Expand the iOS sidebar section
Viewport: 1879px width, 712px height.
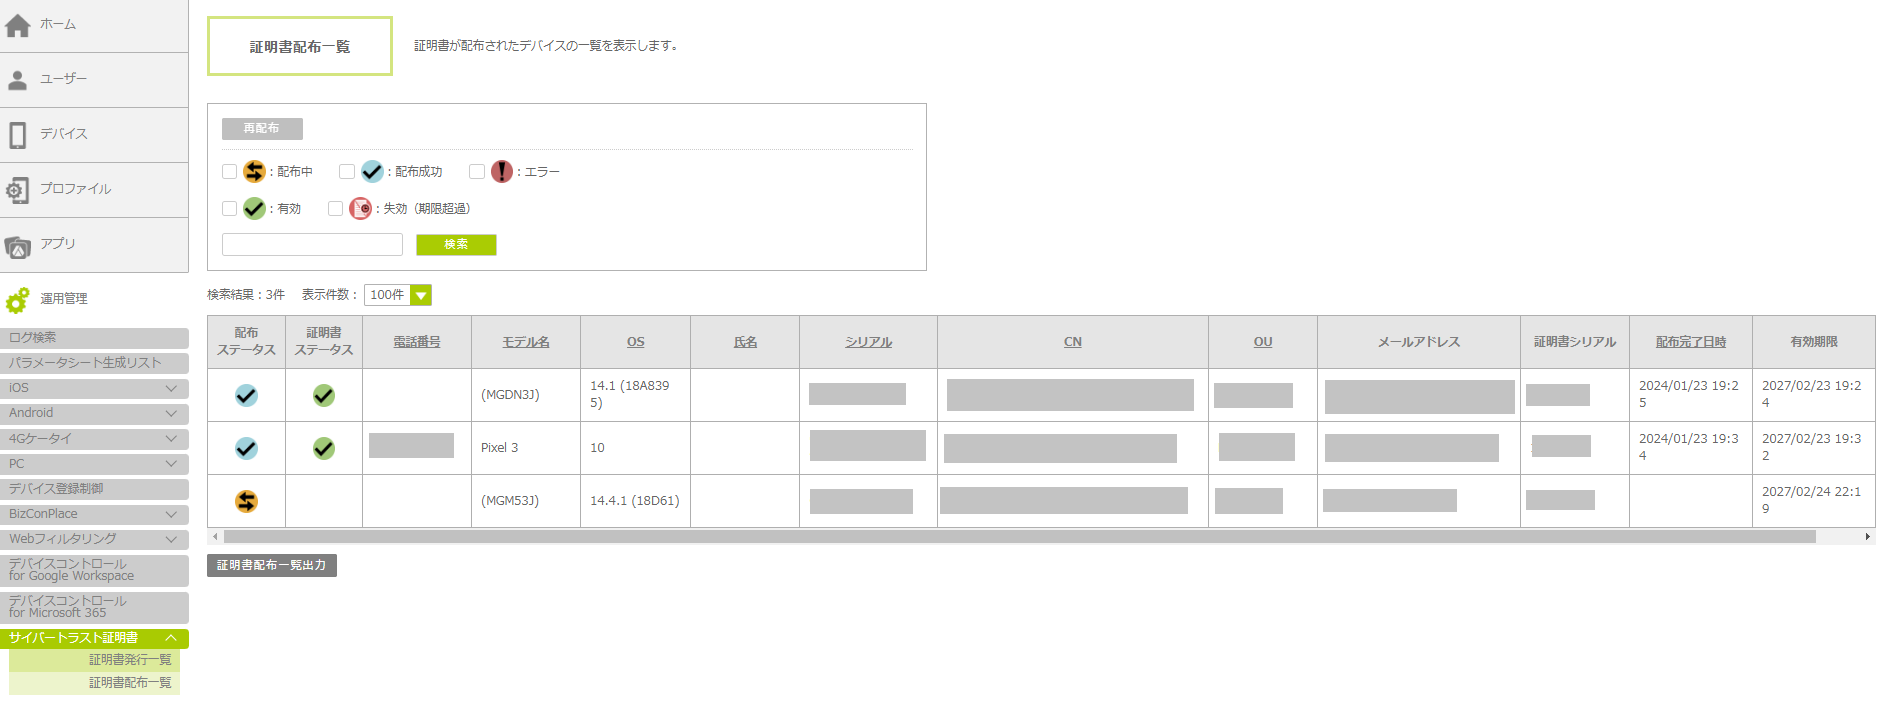click(94, 388)
